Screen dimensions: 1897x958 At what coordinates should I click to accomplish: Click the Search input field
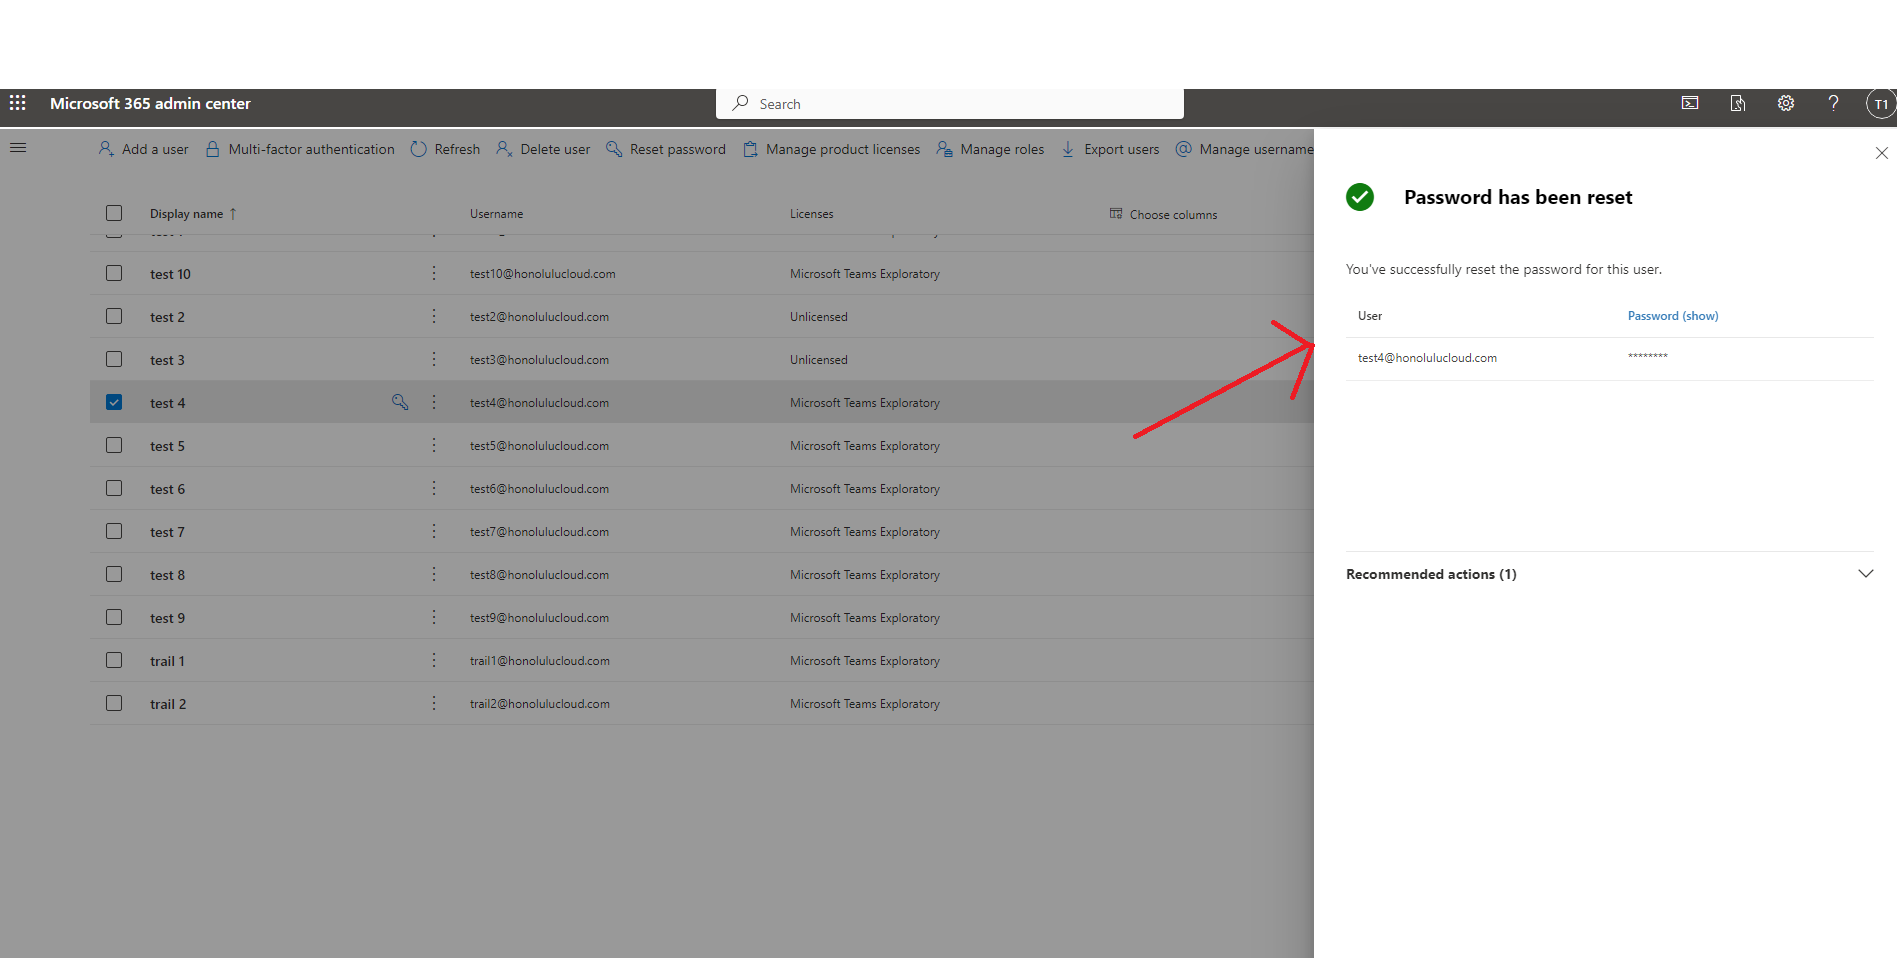[950, 104]
